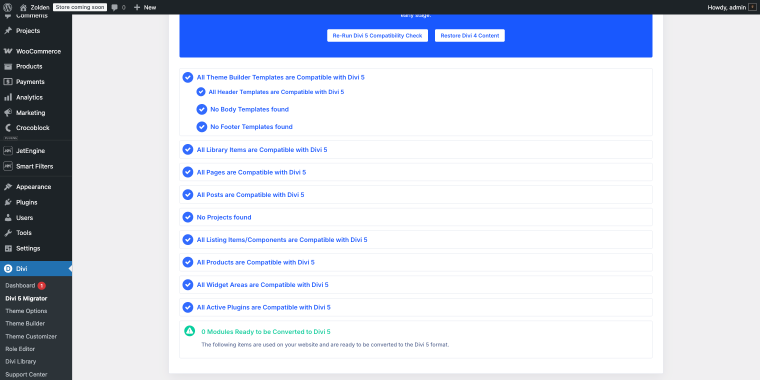Click the Tools wrench icon
Screen dimensions: 760x380
pyautogui.click(x=8, y=233)
